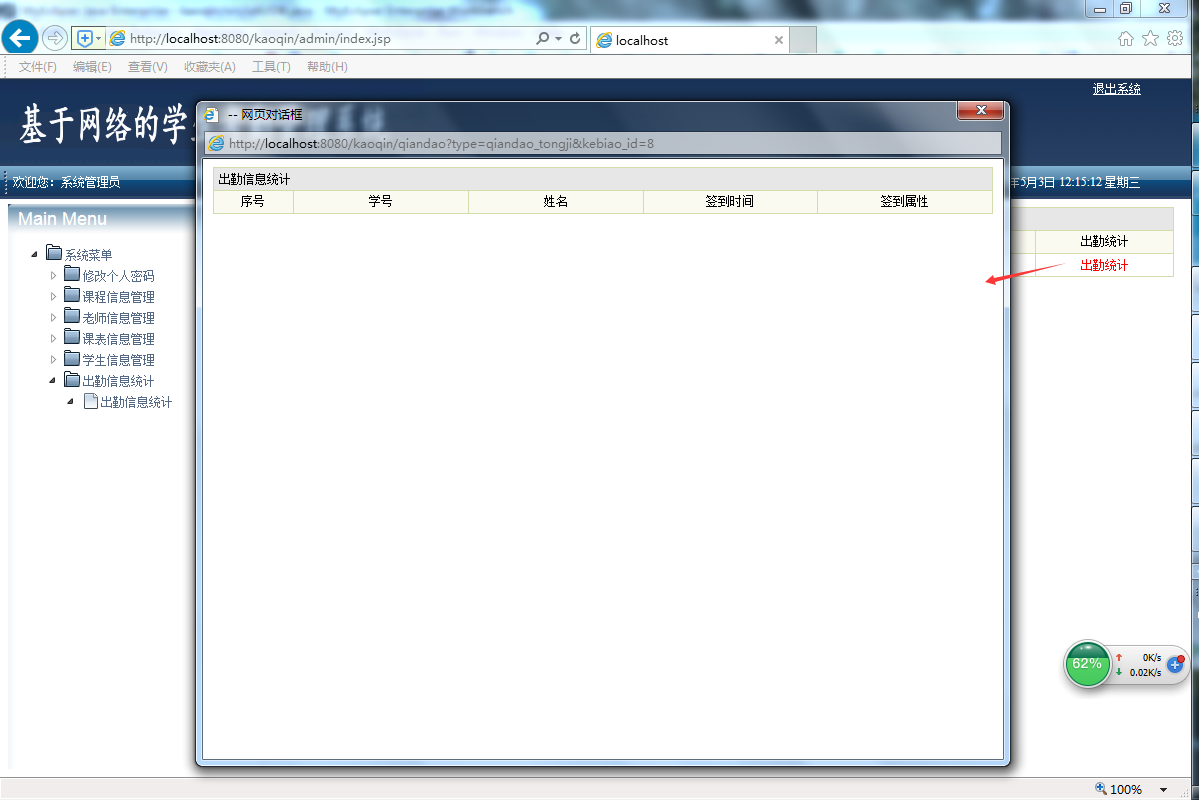
Task: Open the 工具(T) menu
Action: pyautogui.click(x=271, y=67)
